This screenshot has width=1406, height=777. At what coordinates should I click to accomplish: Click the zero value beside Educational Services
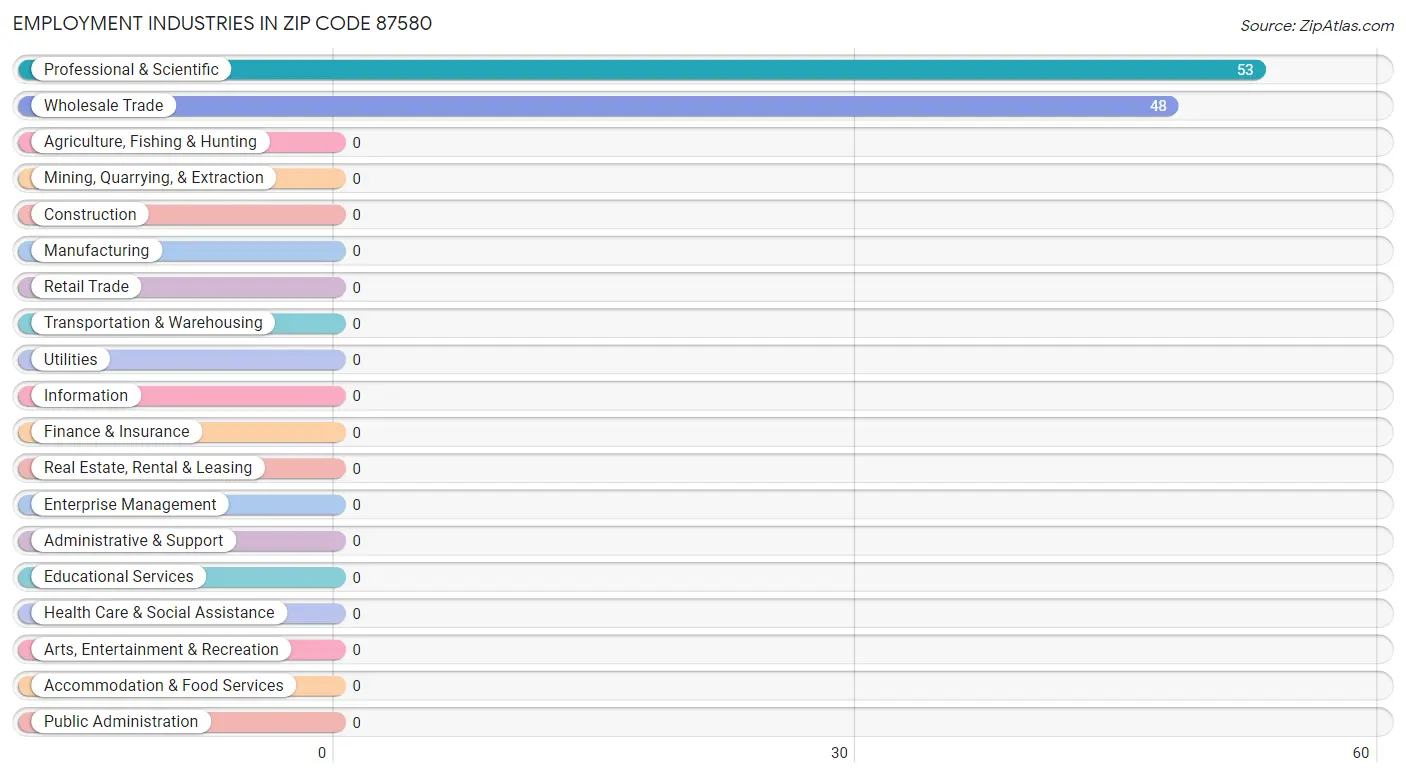pyautogui.click(x=356, y=577)
